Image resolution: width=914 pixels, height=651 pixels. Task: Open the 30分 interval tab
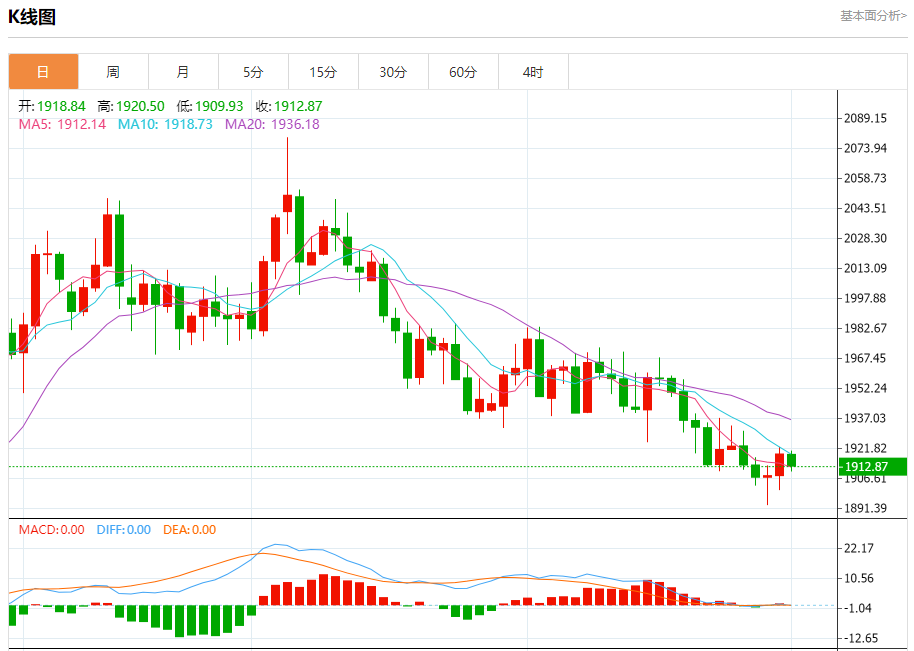(x=393, y=72)
